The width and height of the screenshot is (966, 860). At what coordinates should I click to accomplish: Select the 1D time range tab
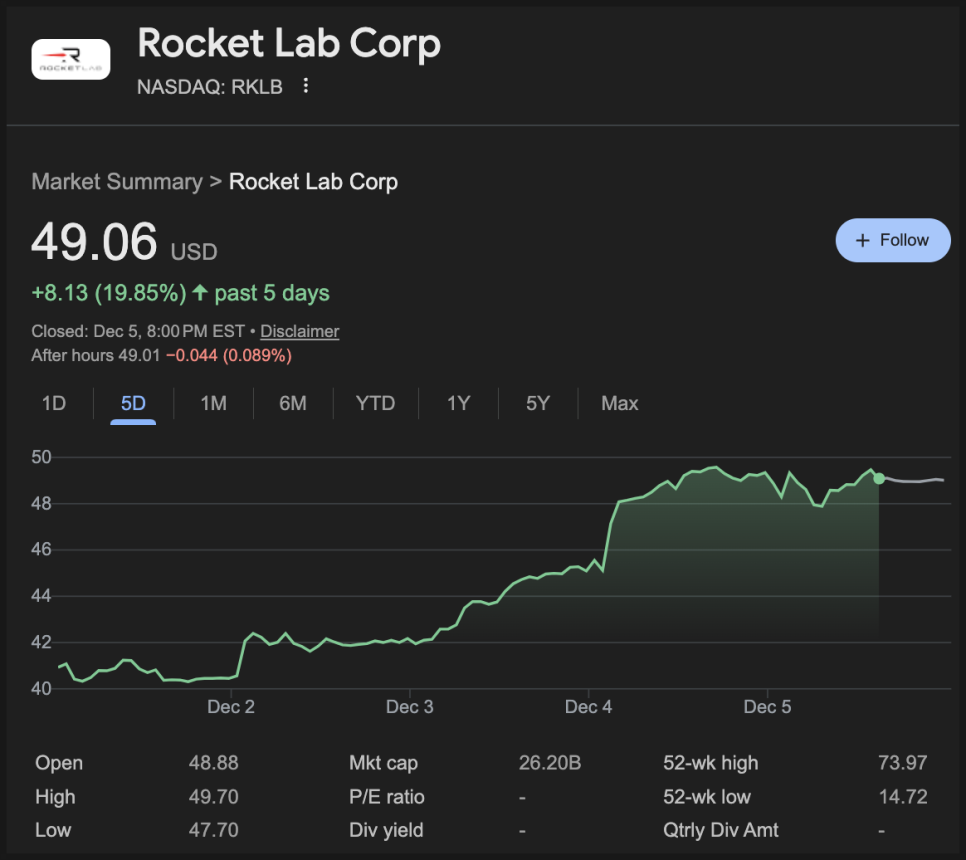point(53,404)
